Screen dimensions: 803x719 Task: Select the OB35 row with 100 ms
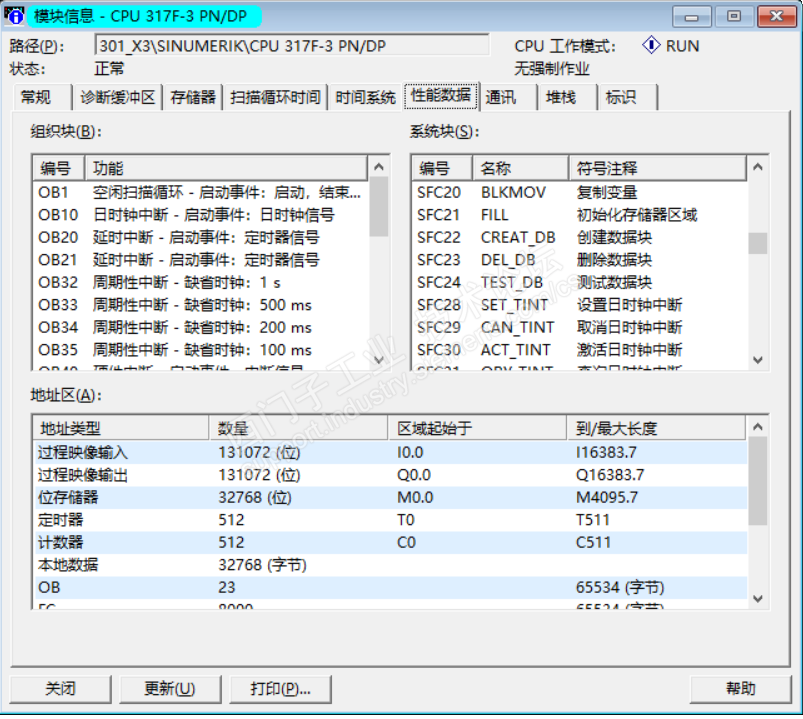201,350
